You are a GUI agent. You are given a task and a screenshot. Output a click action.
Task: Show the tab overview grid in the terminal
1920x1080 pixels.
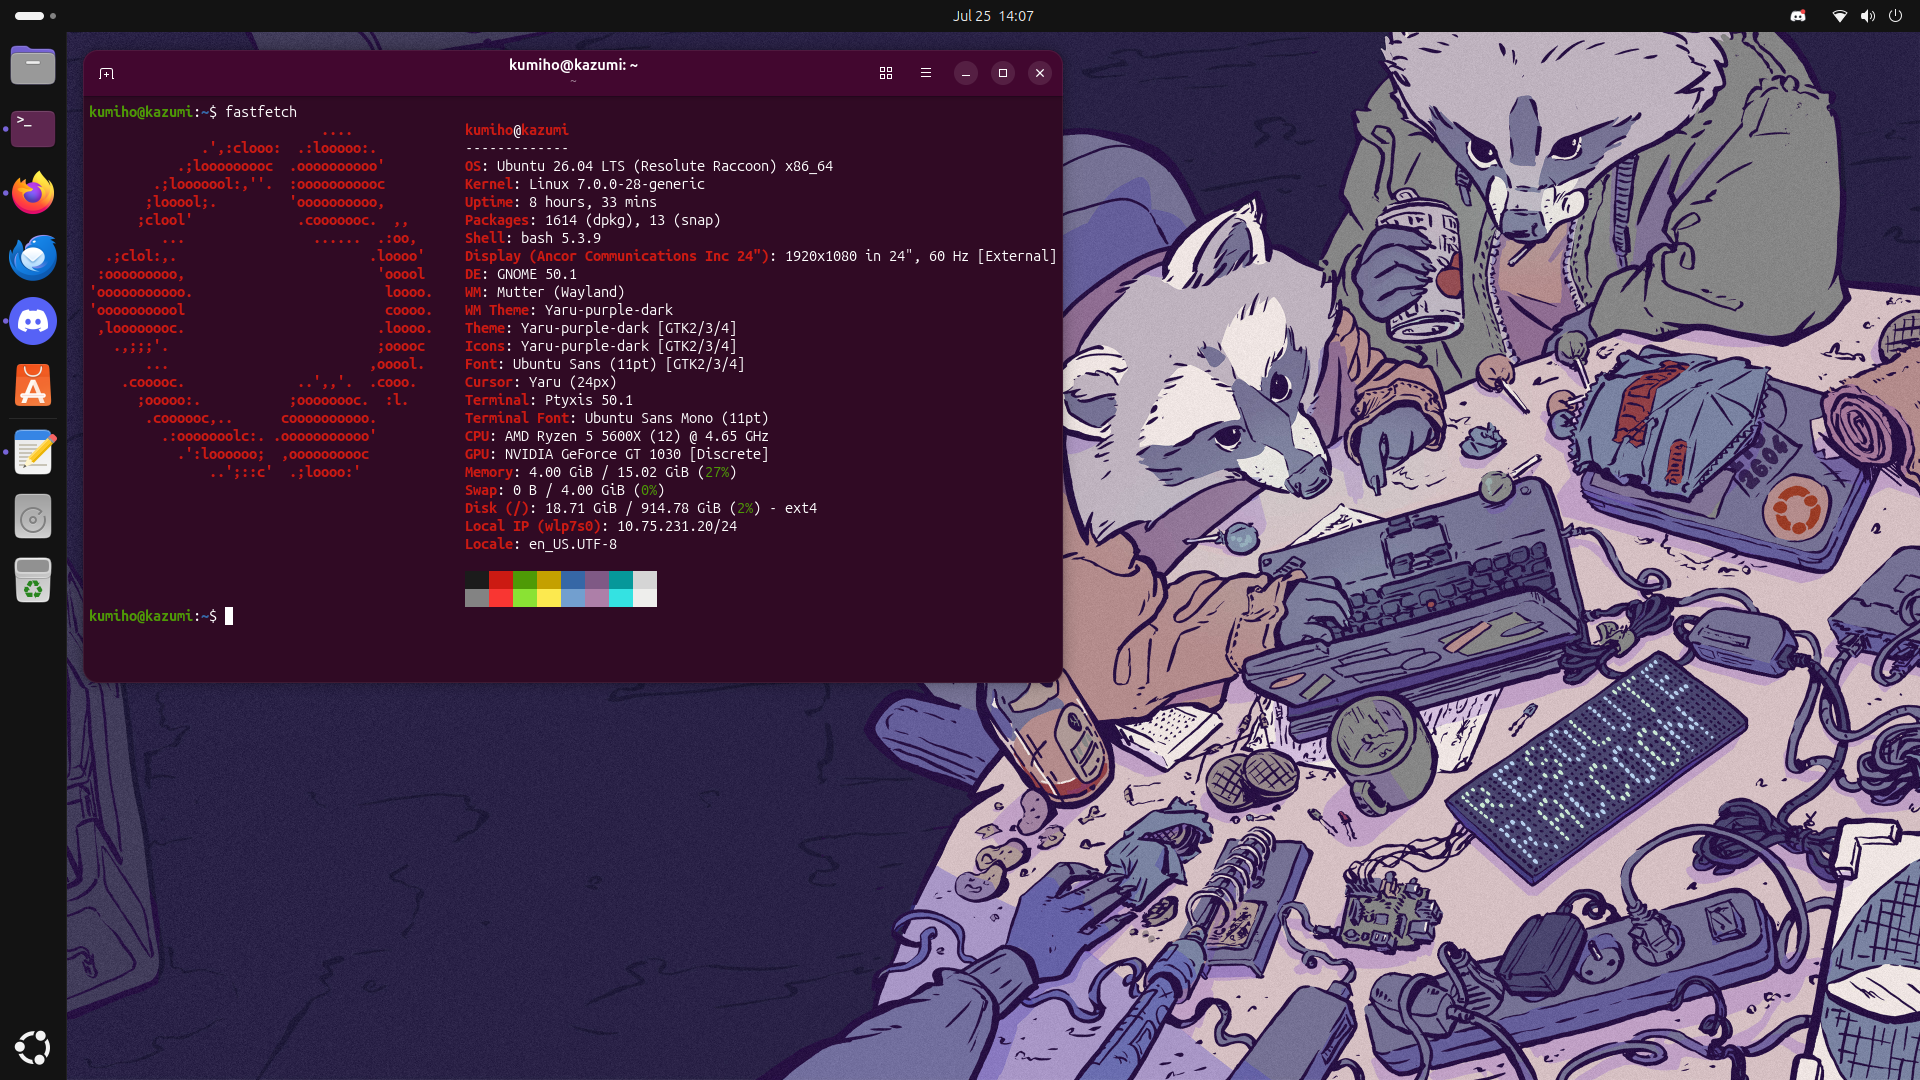tap(886, 73)
